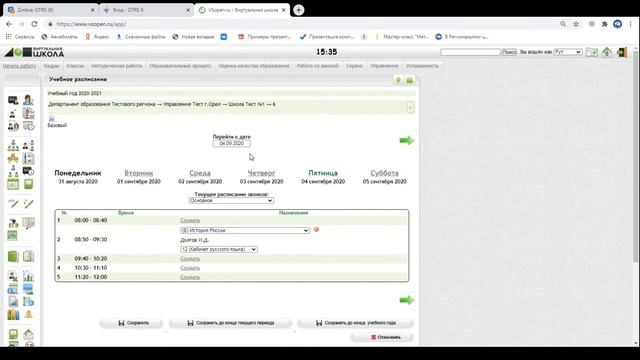
Task: Click the Сохранить button
Action: tap(131, 323)
